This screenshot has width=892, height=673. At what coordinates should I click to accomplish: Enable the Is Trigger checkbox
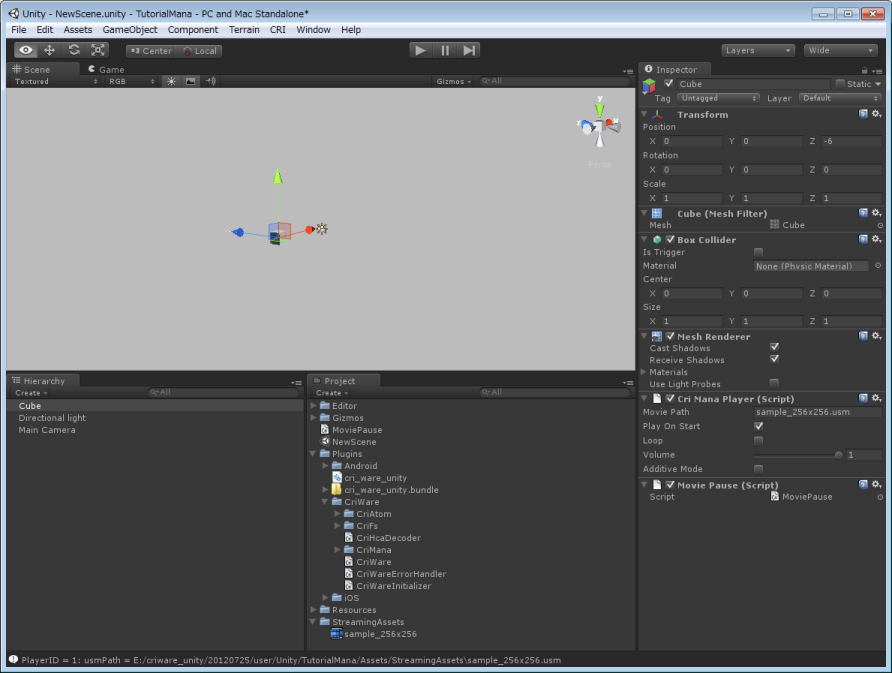coord(758,252)
